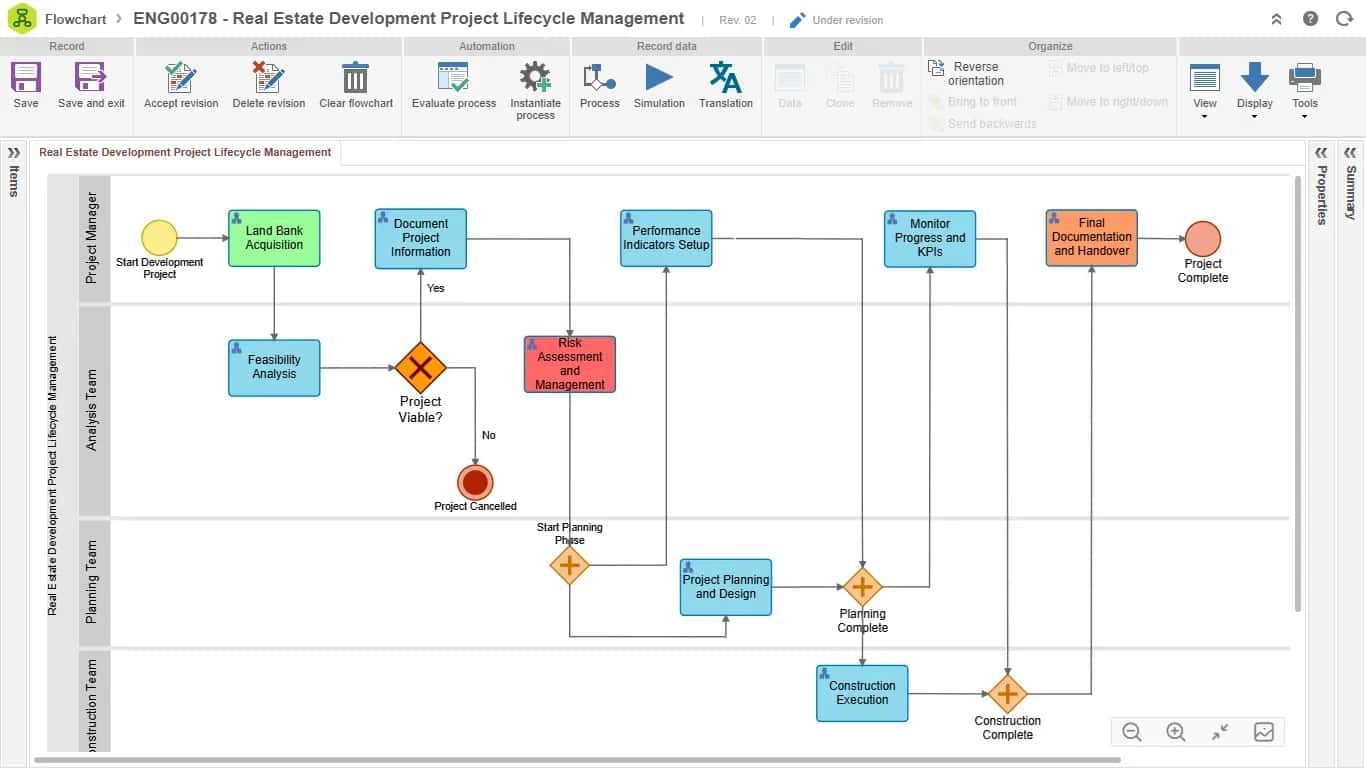1366x768 pixels.
Task: Click the vertical canvas scrollbar
Action: [x=1298, y=395]
